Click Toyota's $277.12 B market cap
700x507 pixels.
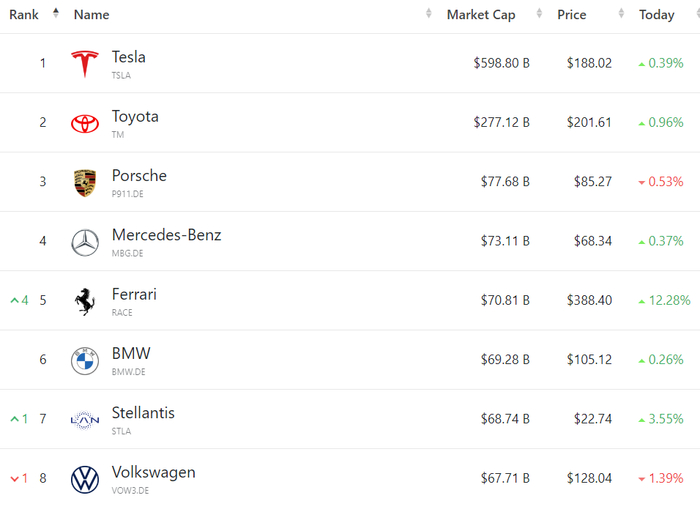click(501, 123)
